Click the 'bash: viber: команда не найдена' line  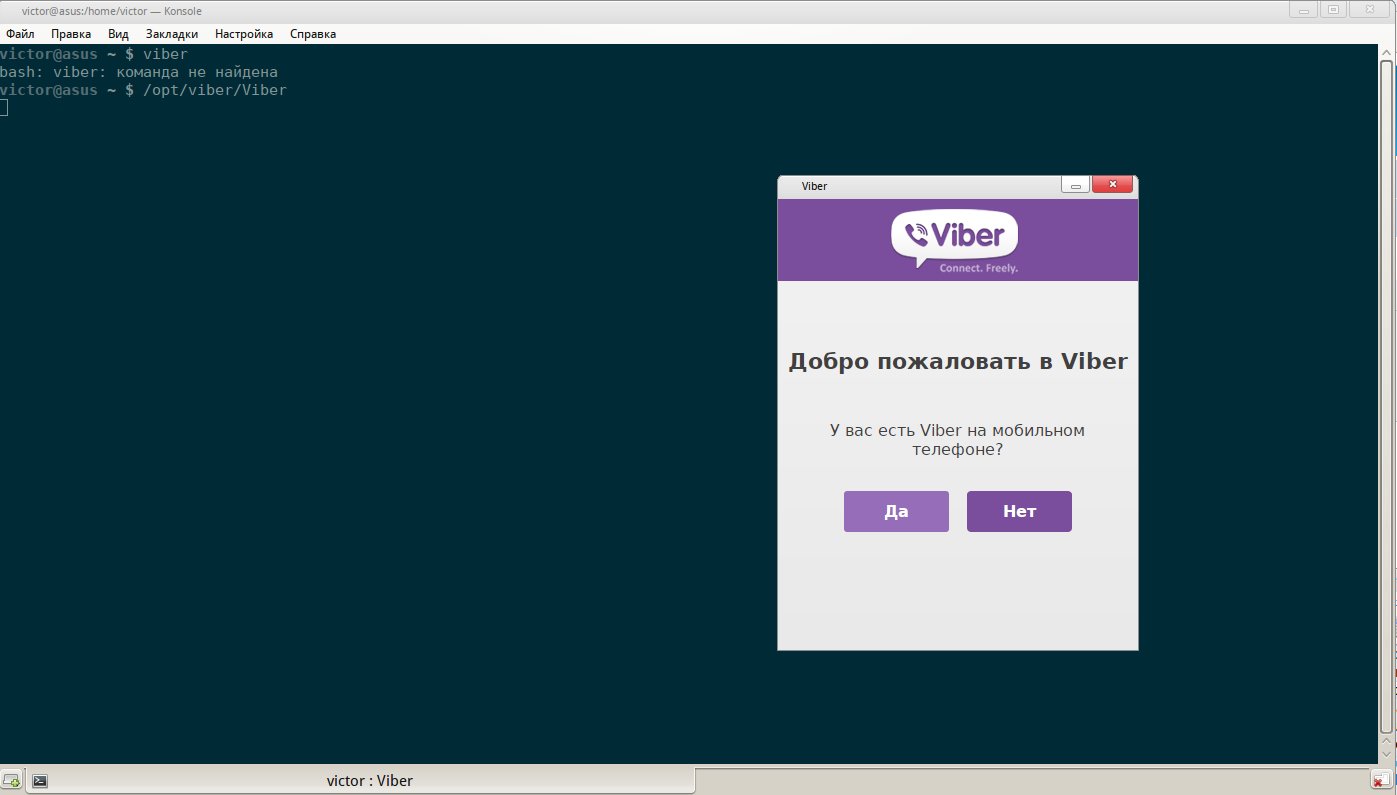click(139, 72)
